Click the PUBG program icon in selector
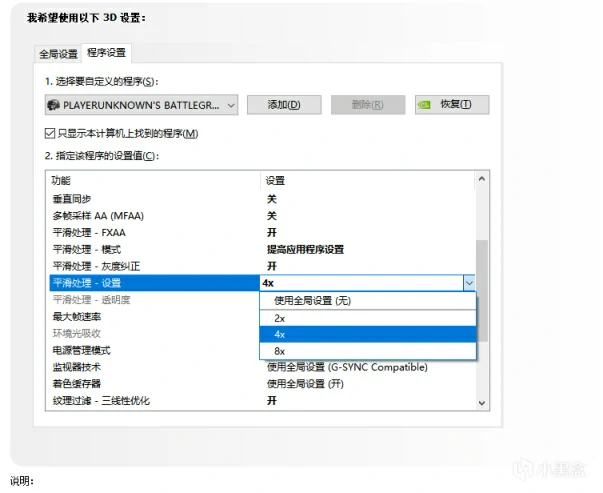This screenshot has height=493, width=603. 55,105
